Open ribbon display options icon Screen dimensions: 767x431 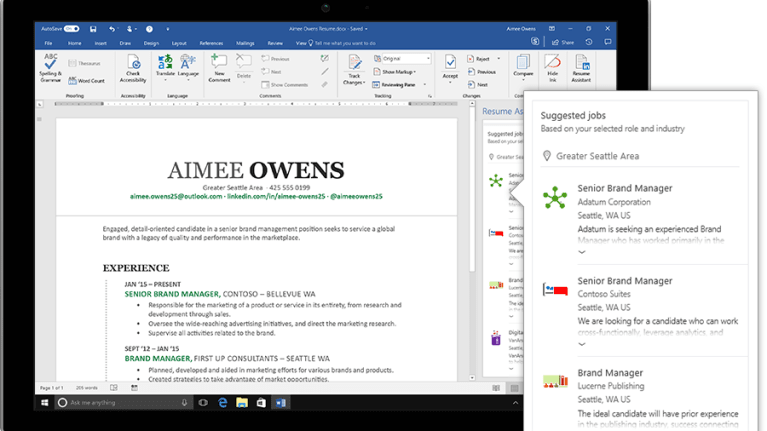[x=552, y=28]
